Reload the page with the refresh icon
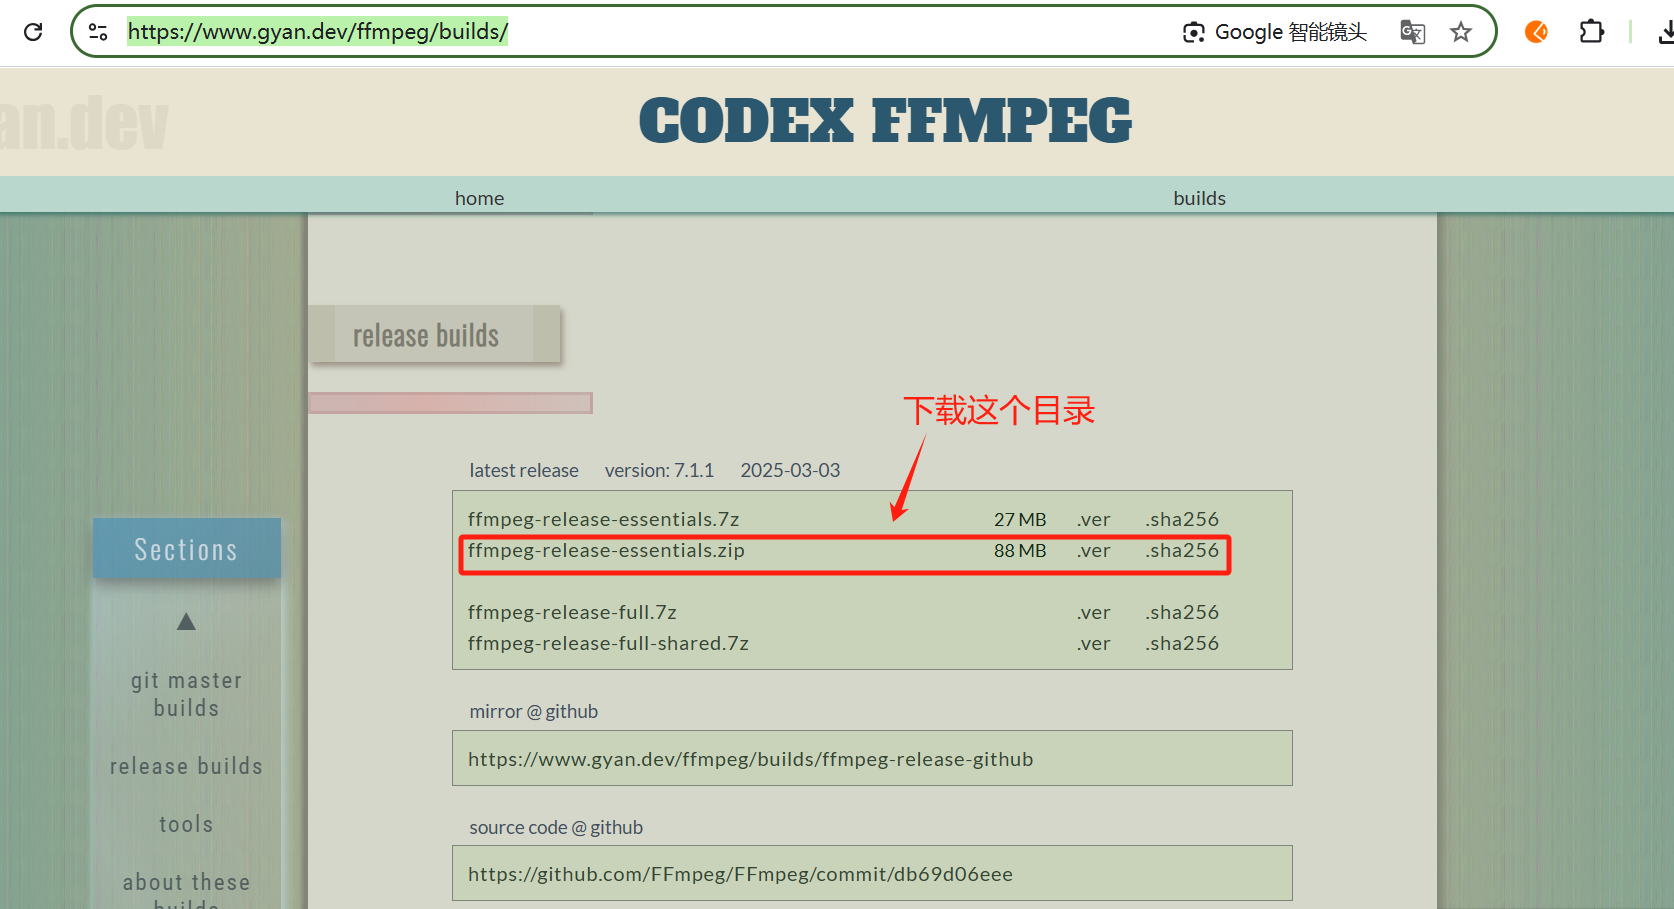This screenshot has height=909, width=1674. (33, 32)
